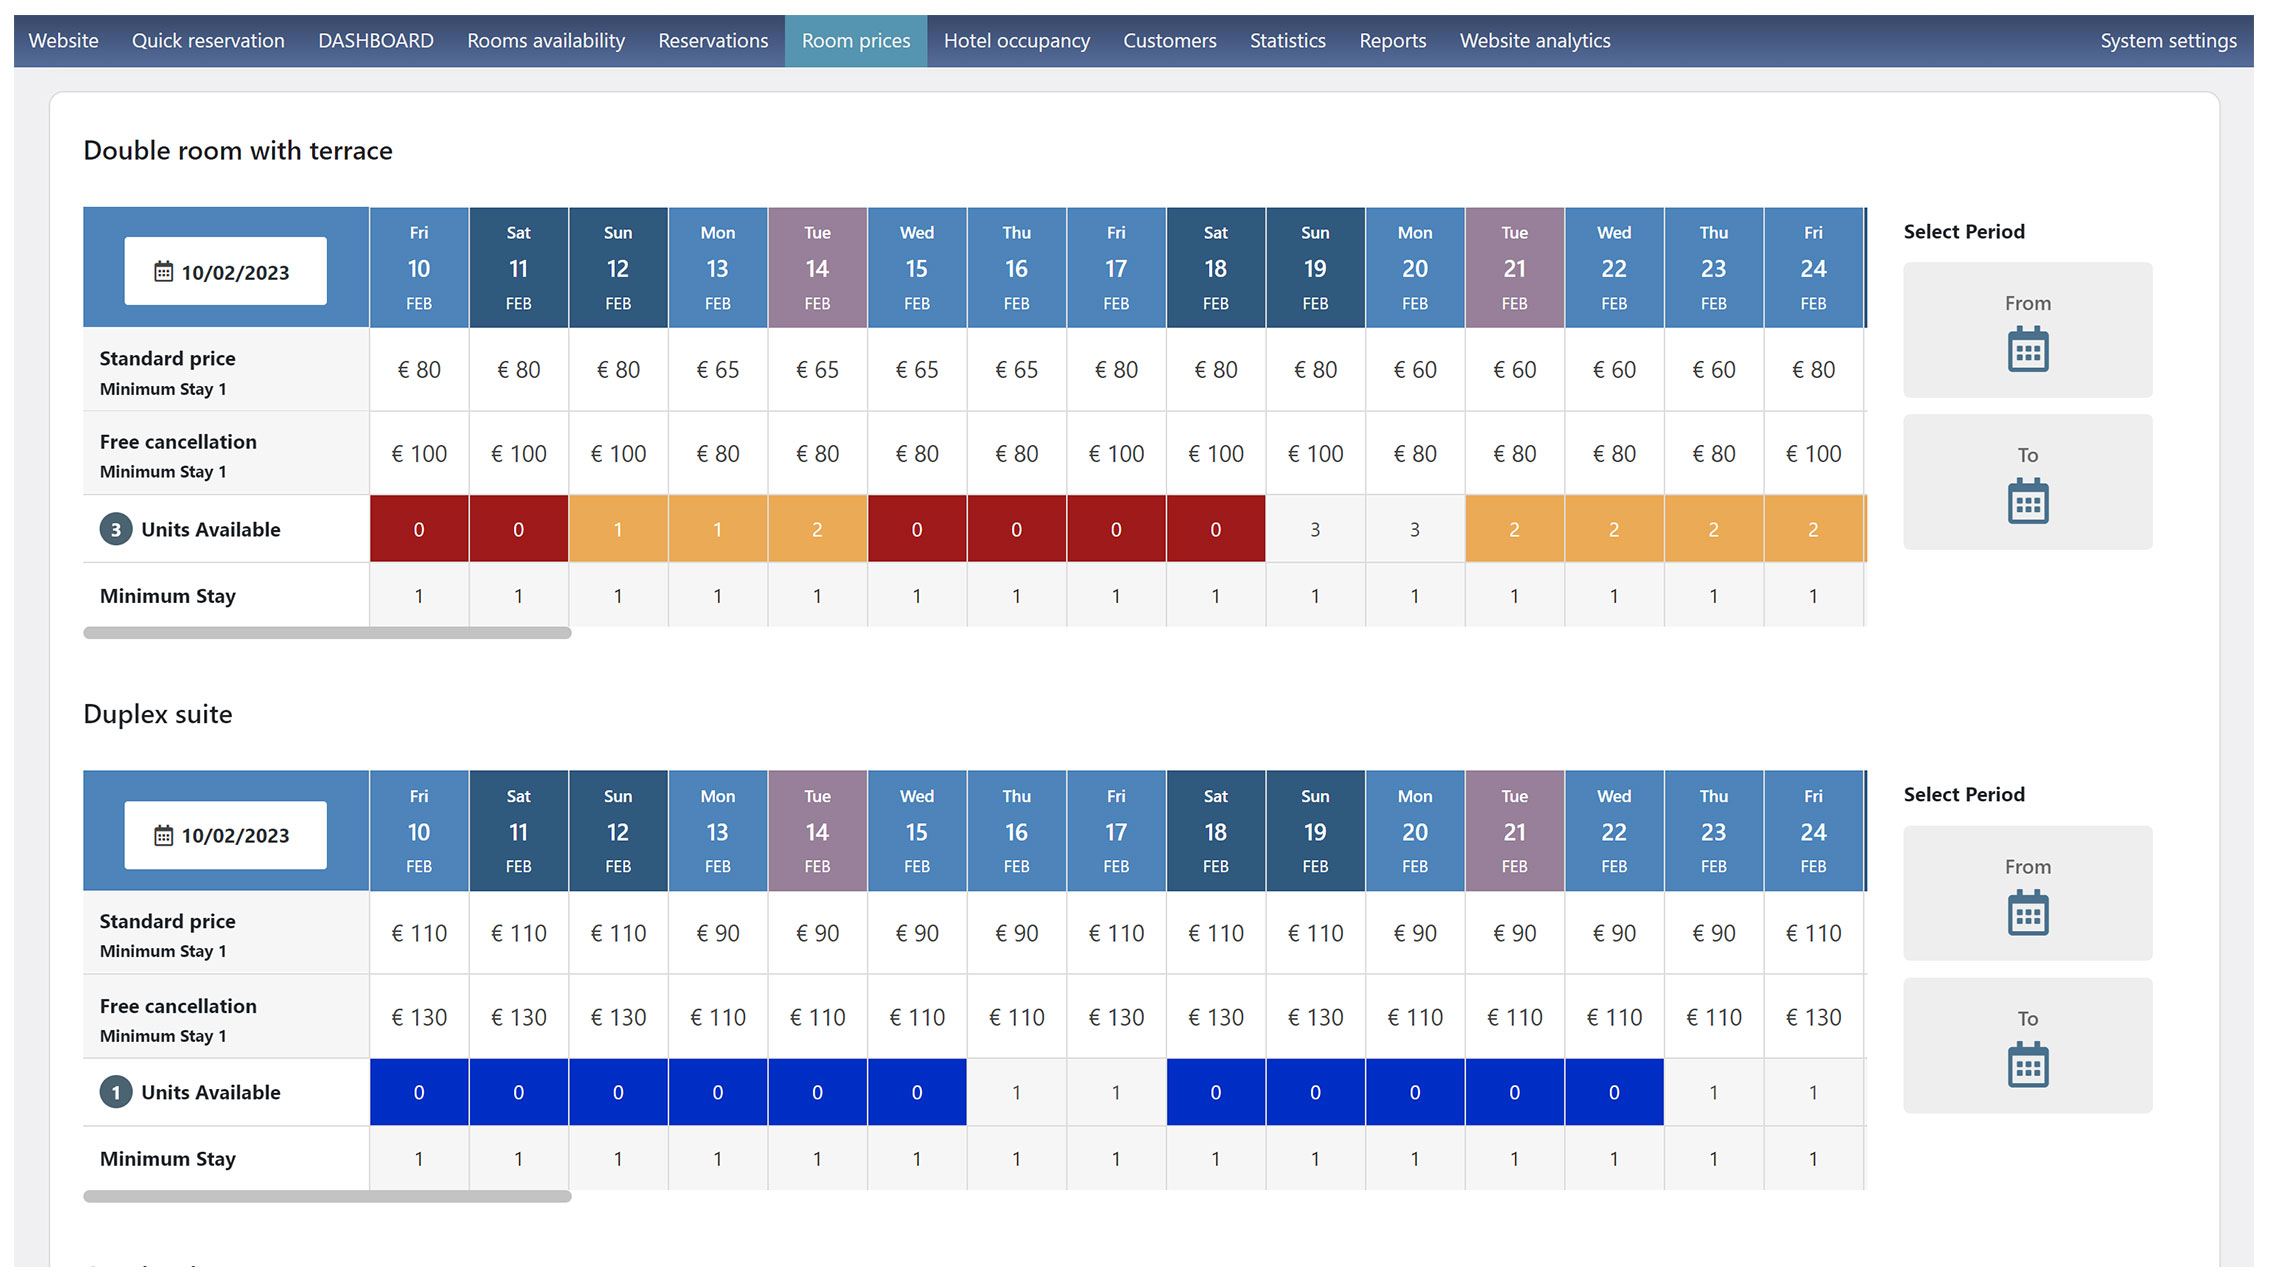
Task: Click the From calendar icon for Double room
Action: (2027, 350)
